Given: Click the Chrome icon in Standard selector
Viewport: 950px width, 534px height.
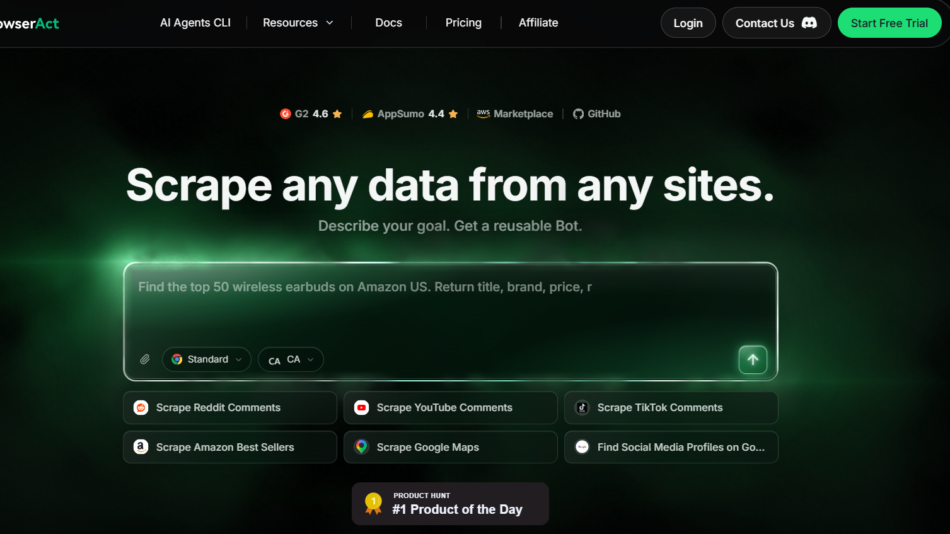Looking at the screenshot, I should [177, 359].
